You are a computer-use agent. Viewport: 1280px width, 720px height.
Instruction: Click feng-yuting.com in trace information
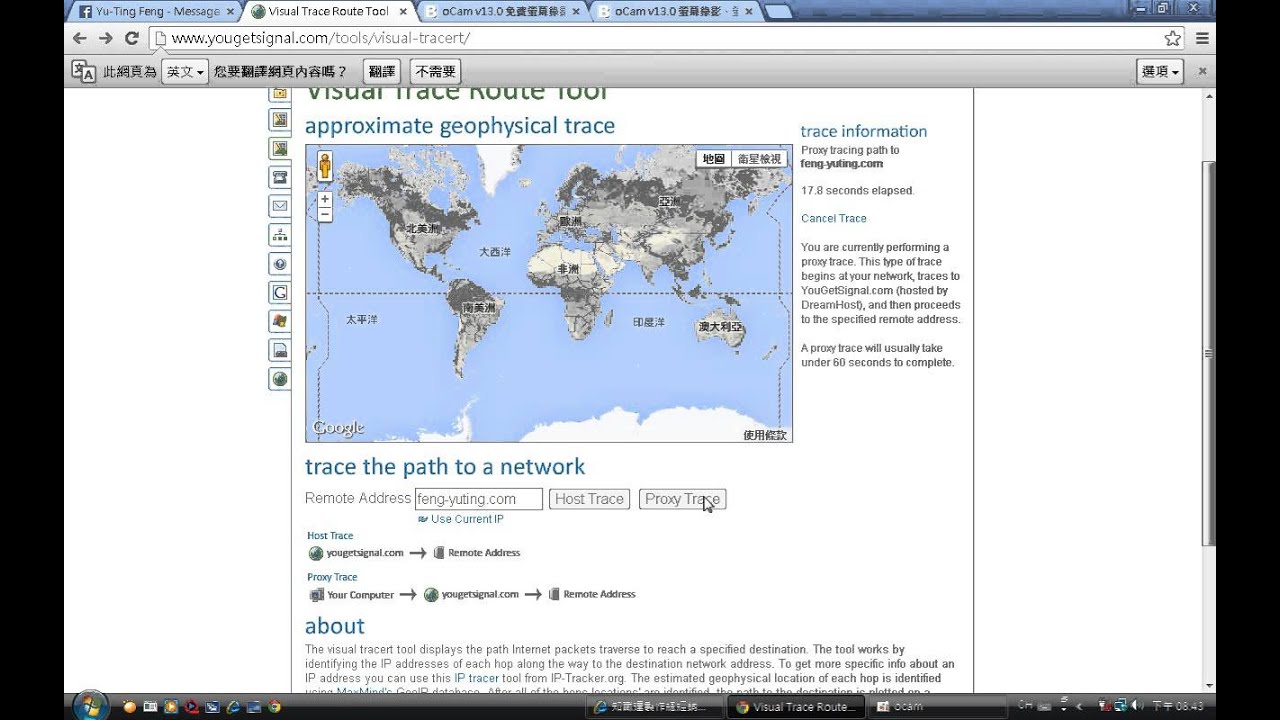pos(842,163)
